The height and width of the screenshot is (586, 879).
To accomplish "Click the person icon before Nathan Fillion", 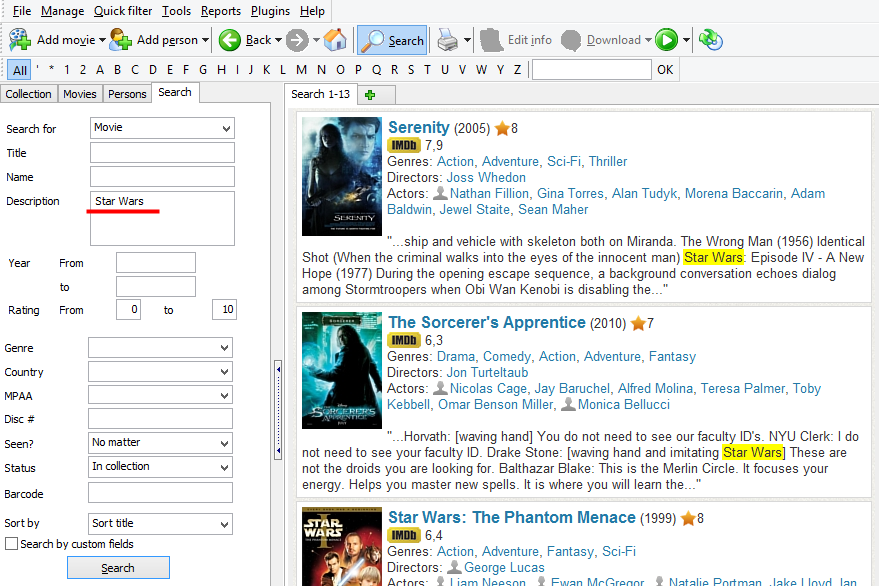I will [441, 193].
